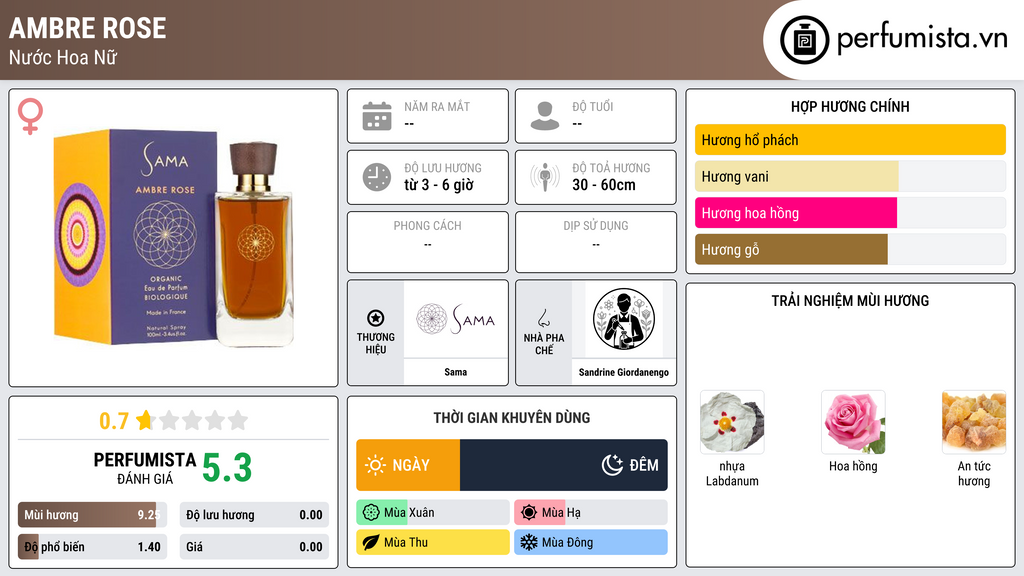Image resolution: width=1024 pixels, height=576 pixels.
Task: Click the leaf icon for Mùa Thu
Action: 371,542
